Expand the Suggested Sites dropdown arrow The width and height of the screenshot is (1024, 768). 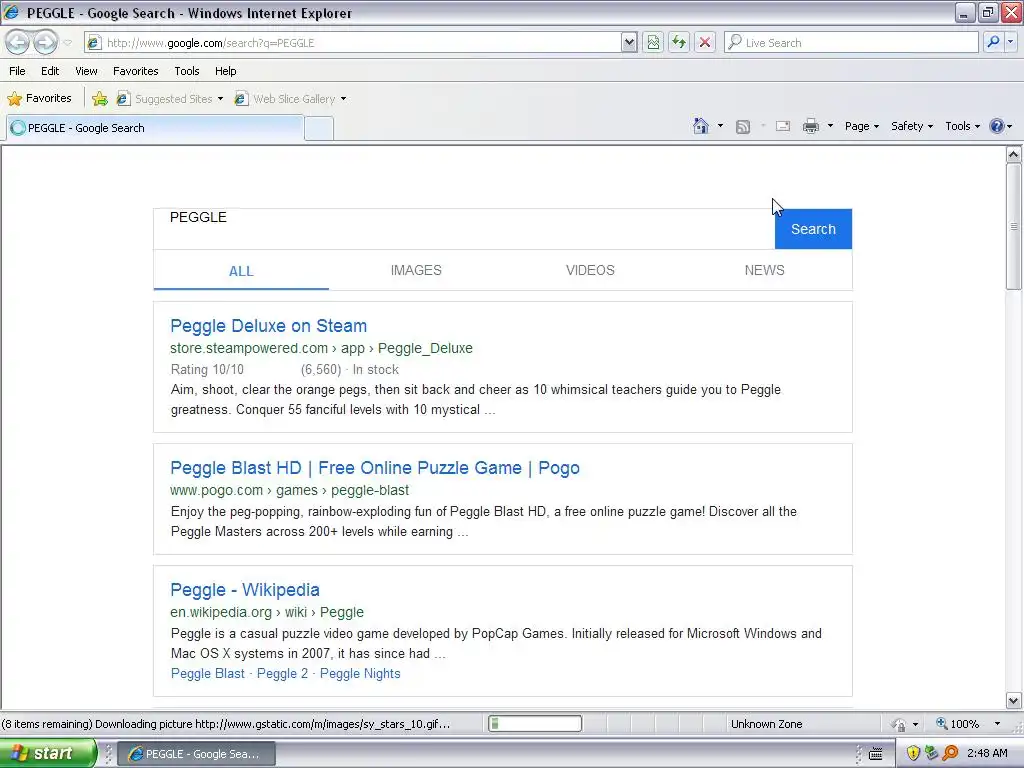(221, 99)
